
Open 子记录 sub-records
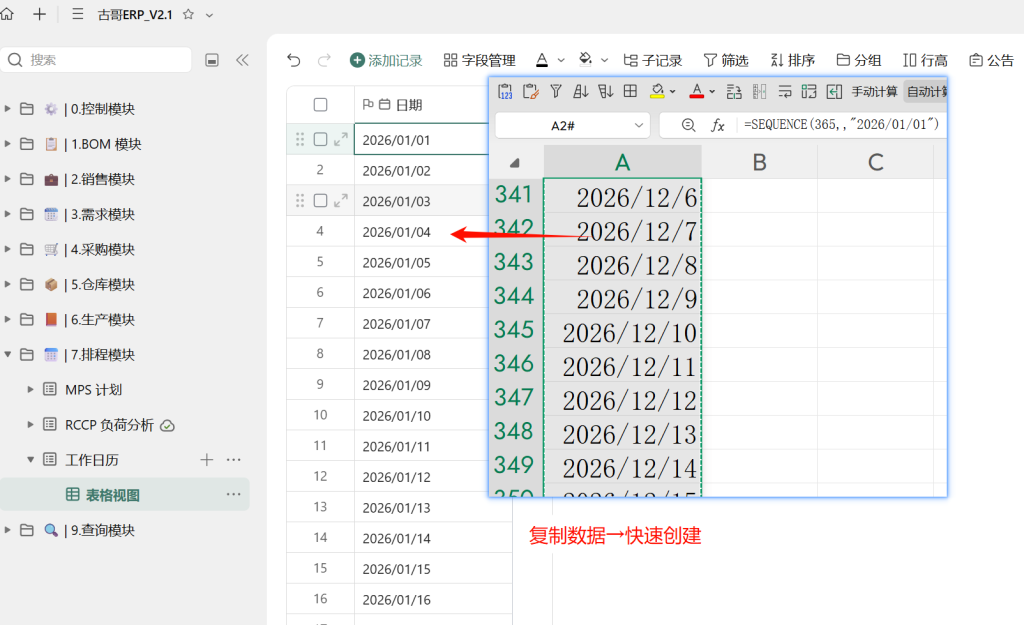coord(652,61)
